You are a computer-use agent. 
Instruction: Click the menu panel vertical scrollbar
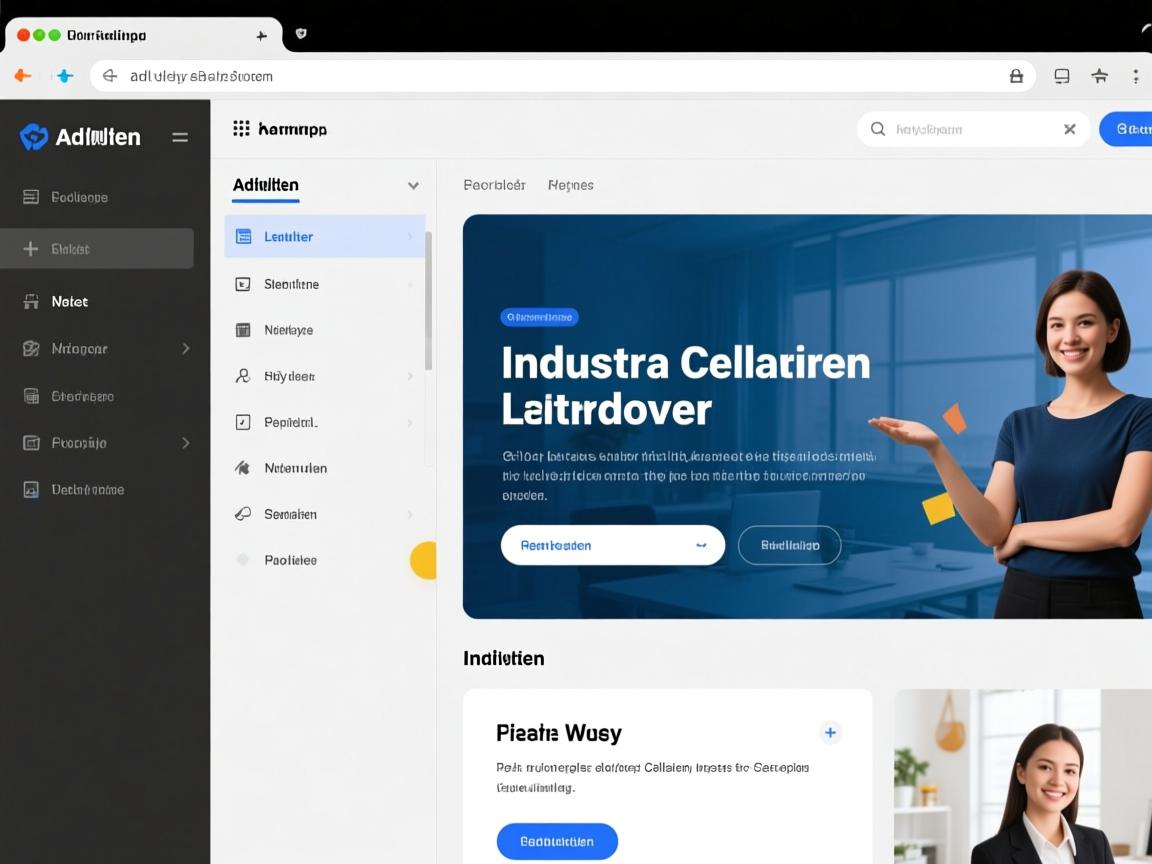pos(429,300)
